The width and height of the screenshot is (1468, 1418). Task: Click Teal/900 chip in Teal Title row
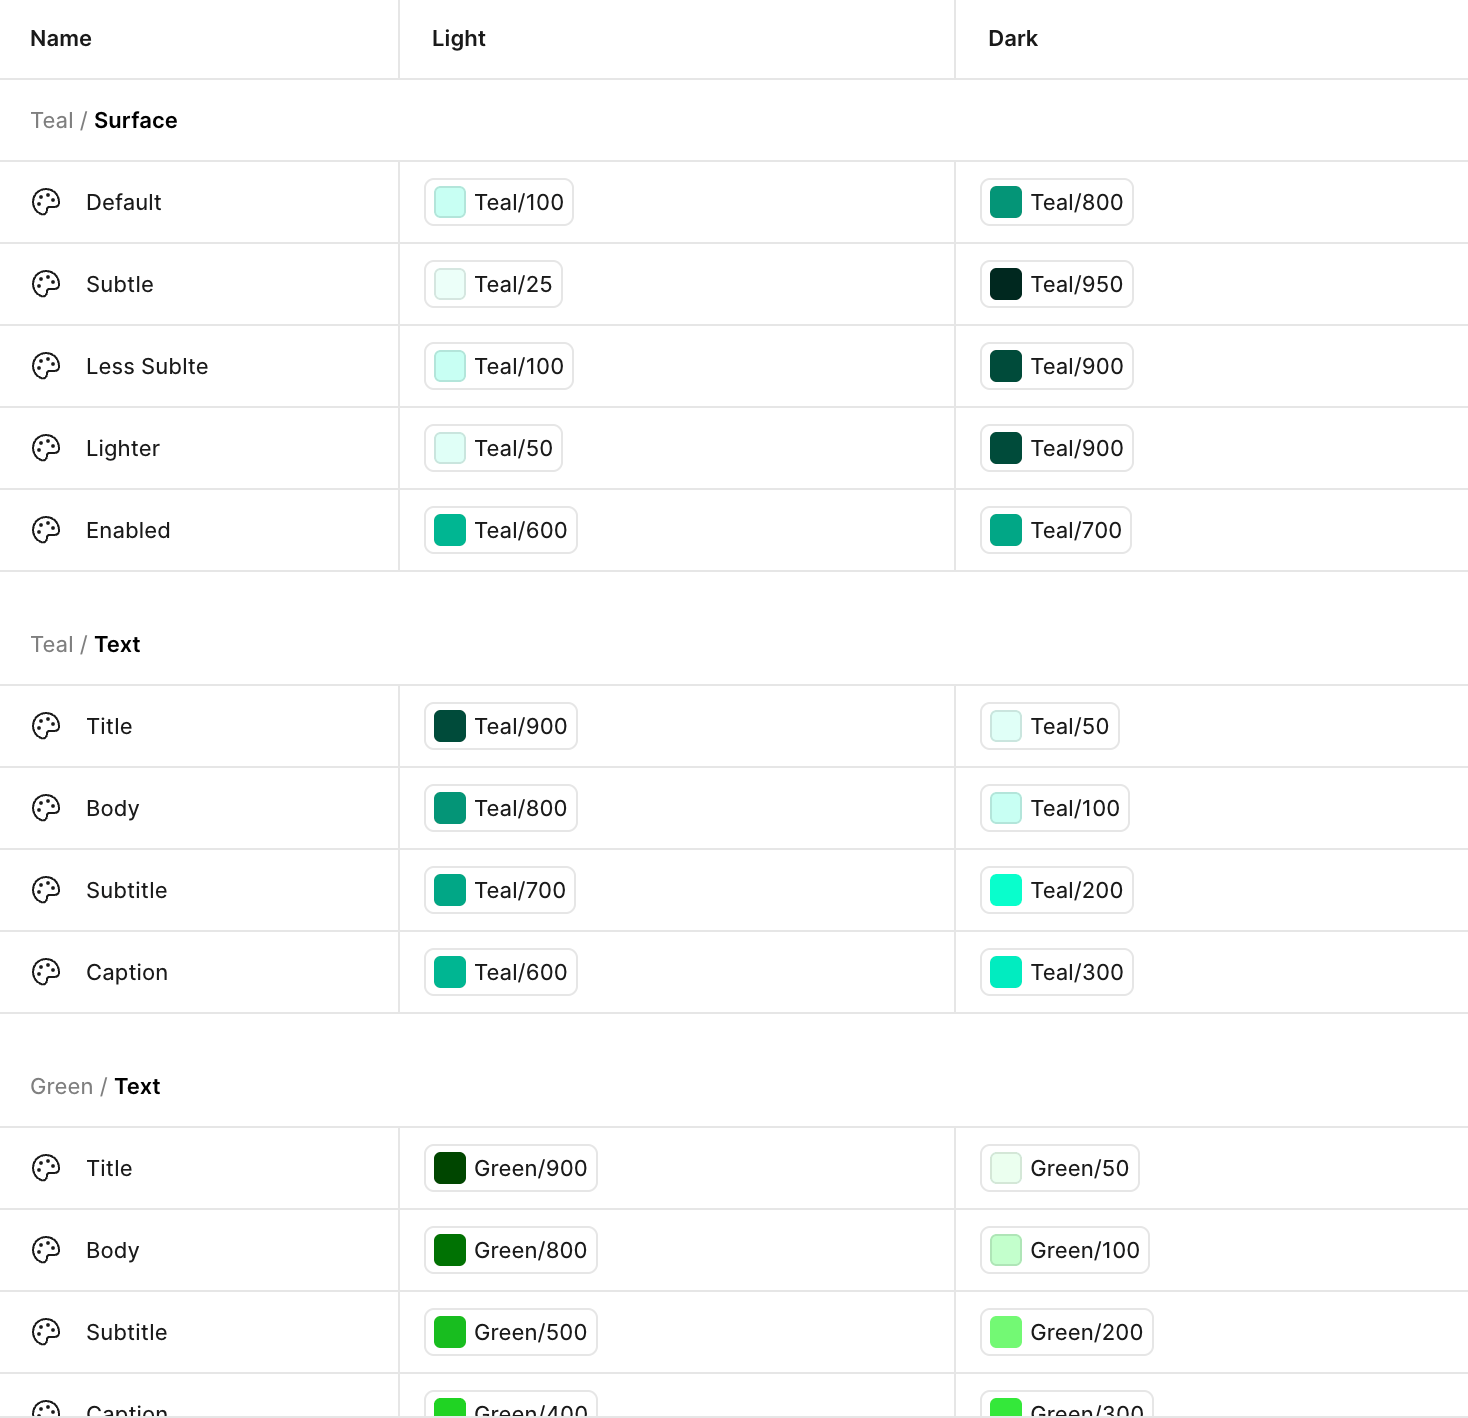(501, 726)
